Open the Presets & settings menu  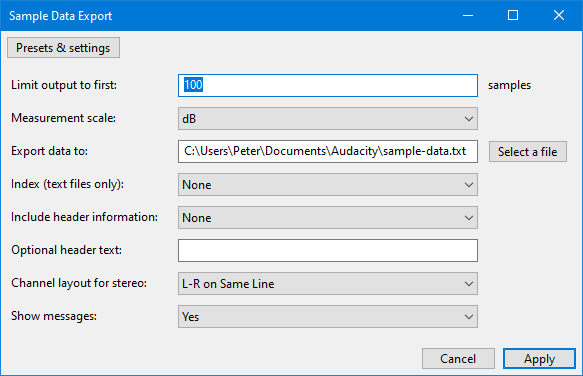[63, 48]
